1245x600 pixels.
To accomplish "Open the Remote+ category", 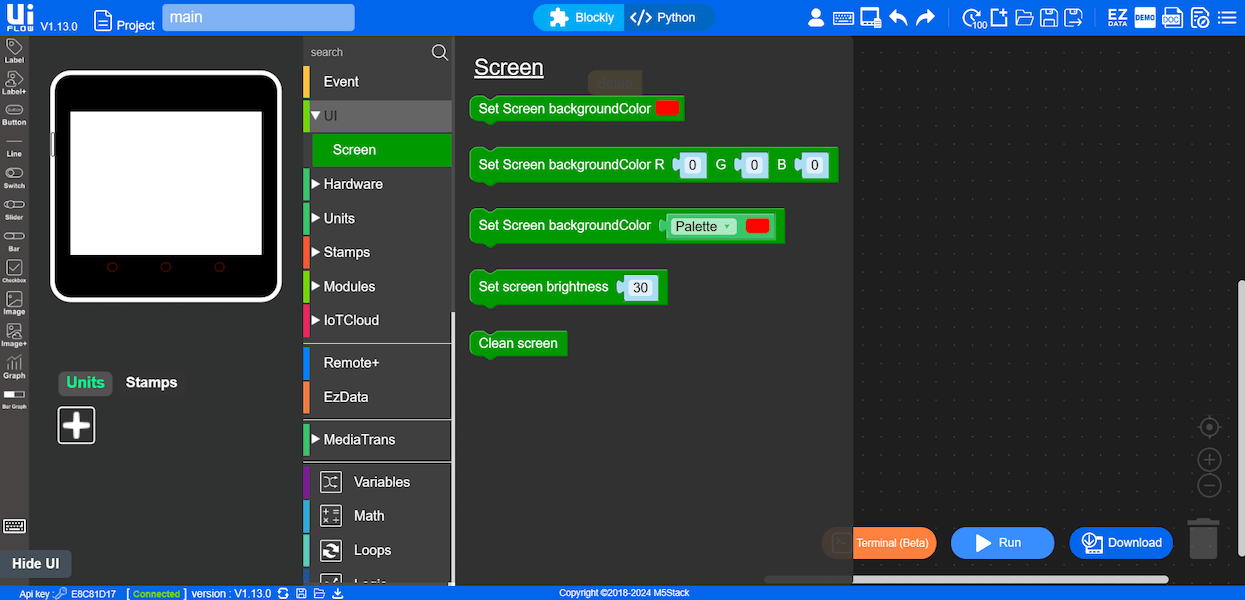I will (377, 363).
